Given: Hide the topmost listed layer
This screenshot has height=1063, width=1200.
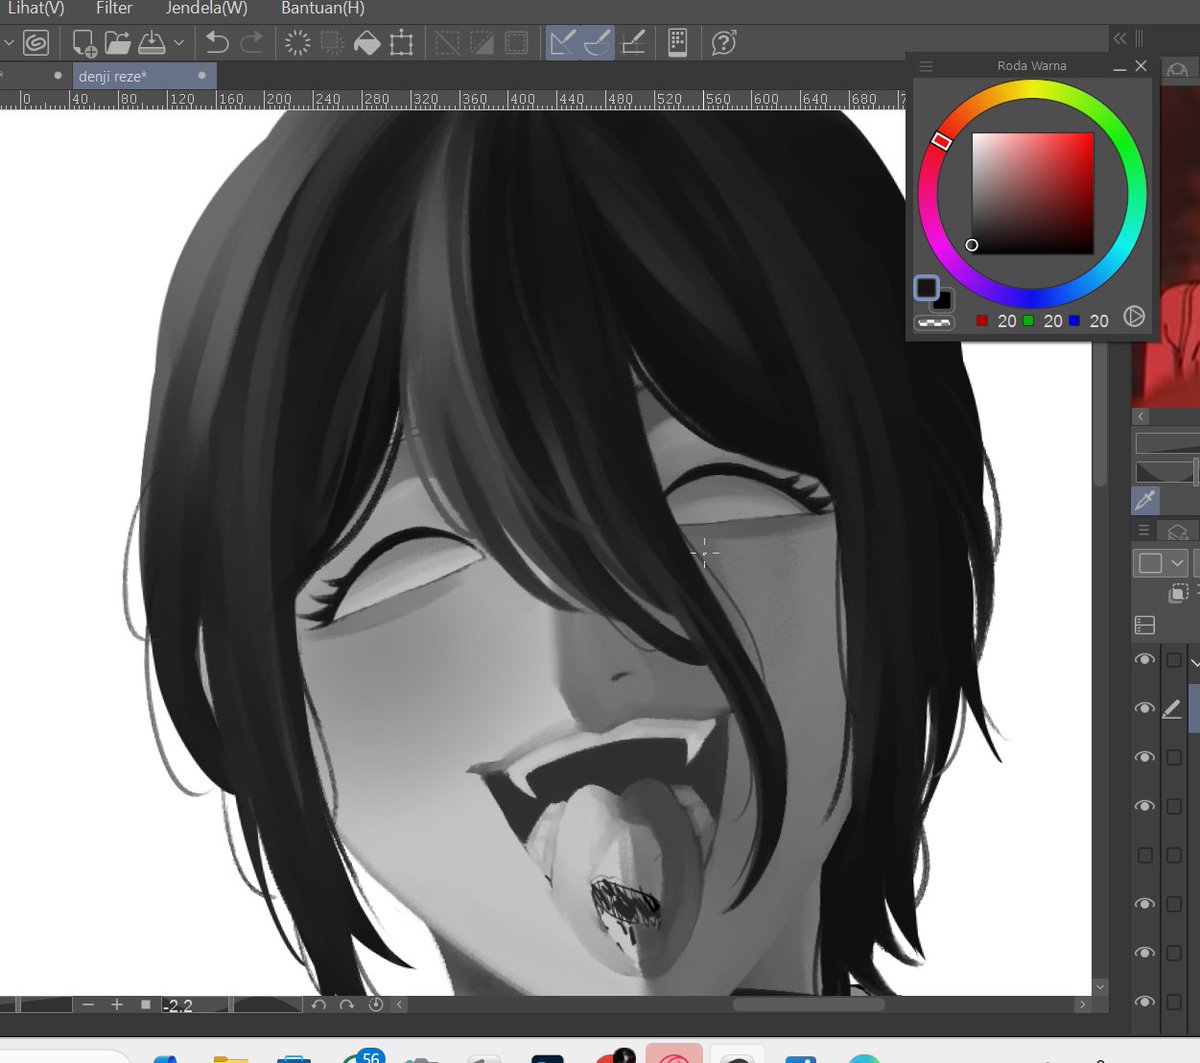Looking at the screenshot, I should 1145,660.
